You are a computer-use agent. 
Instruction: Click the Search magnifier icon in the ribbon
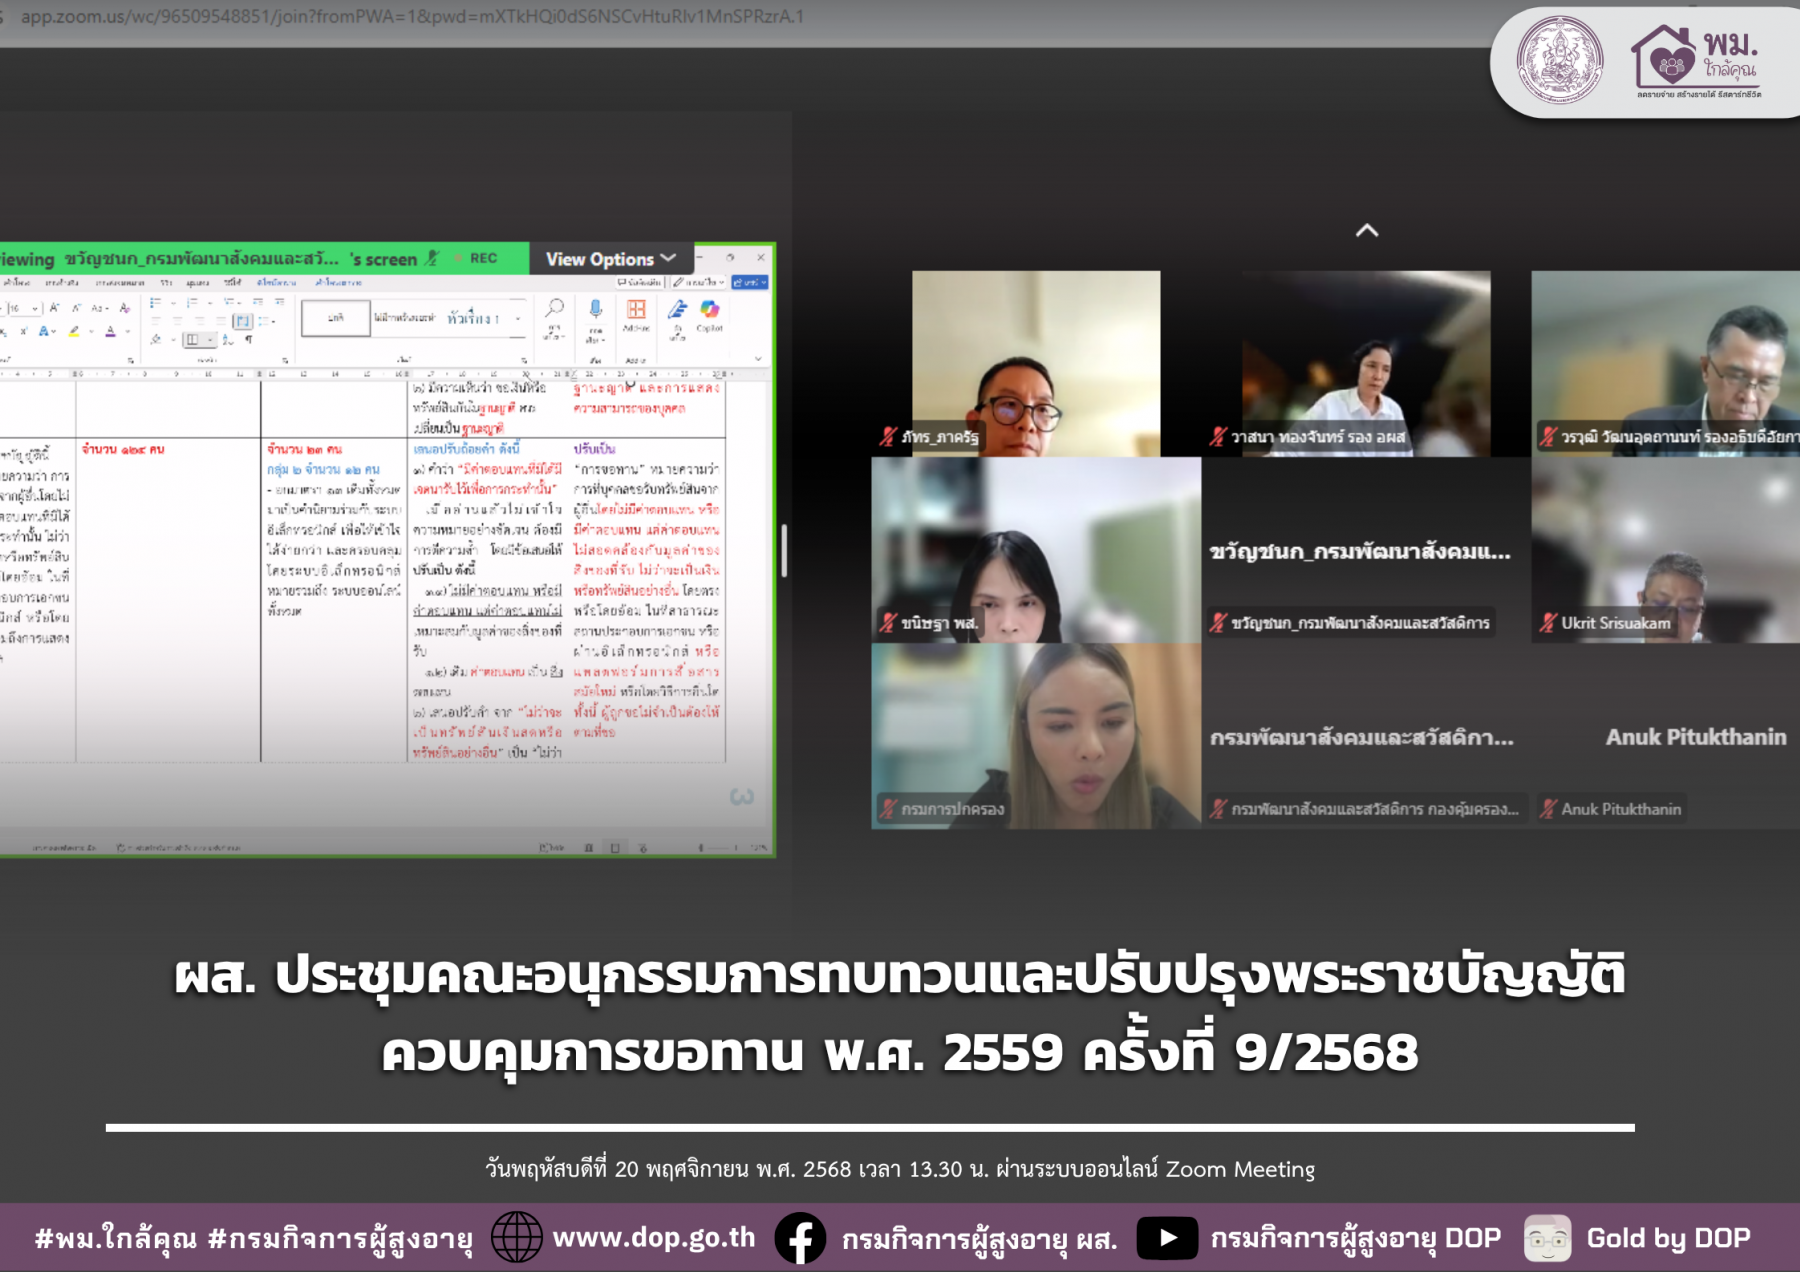[x=556, y=308]
